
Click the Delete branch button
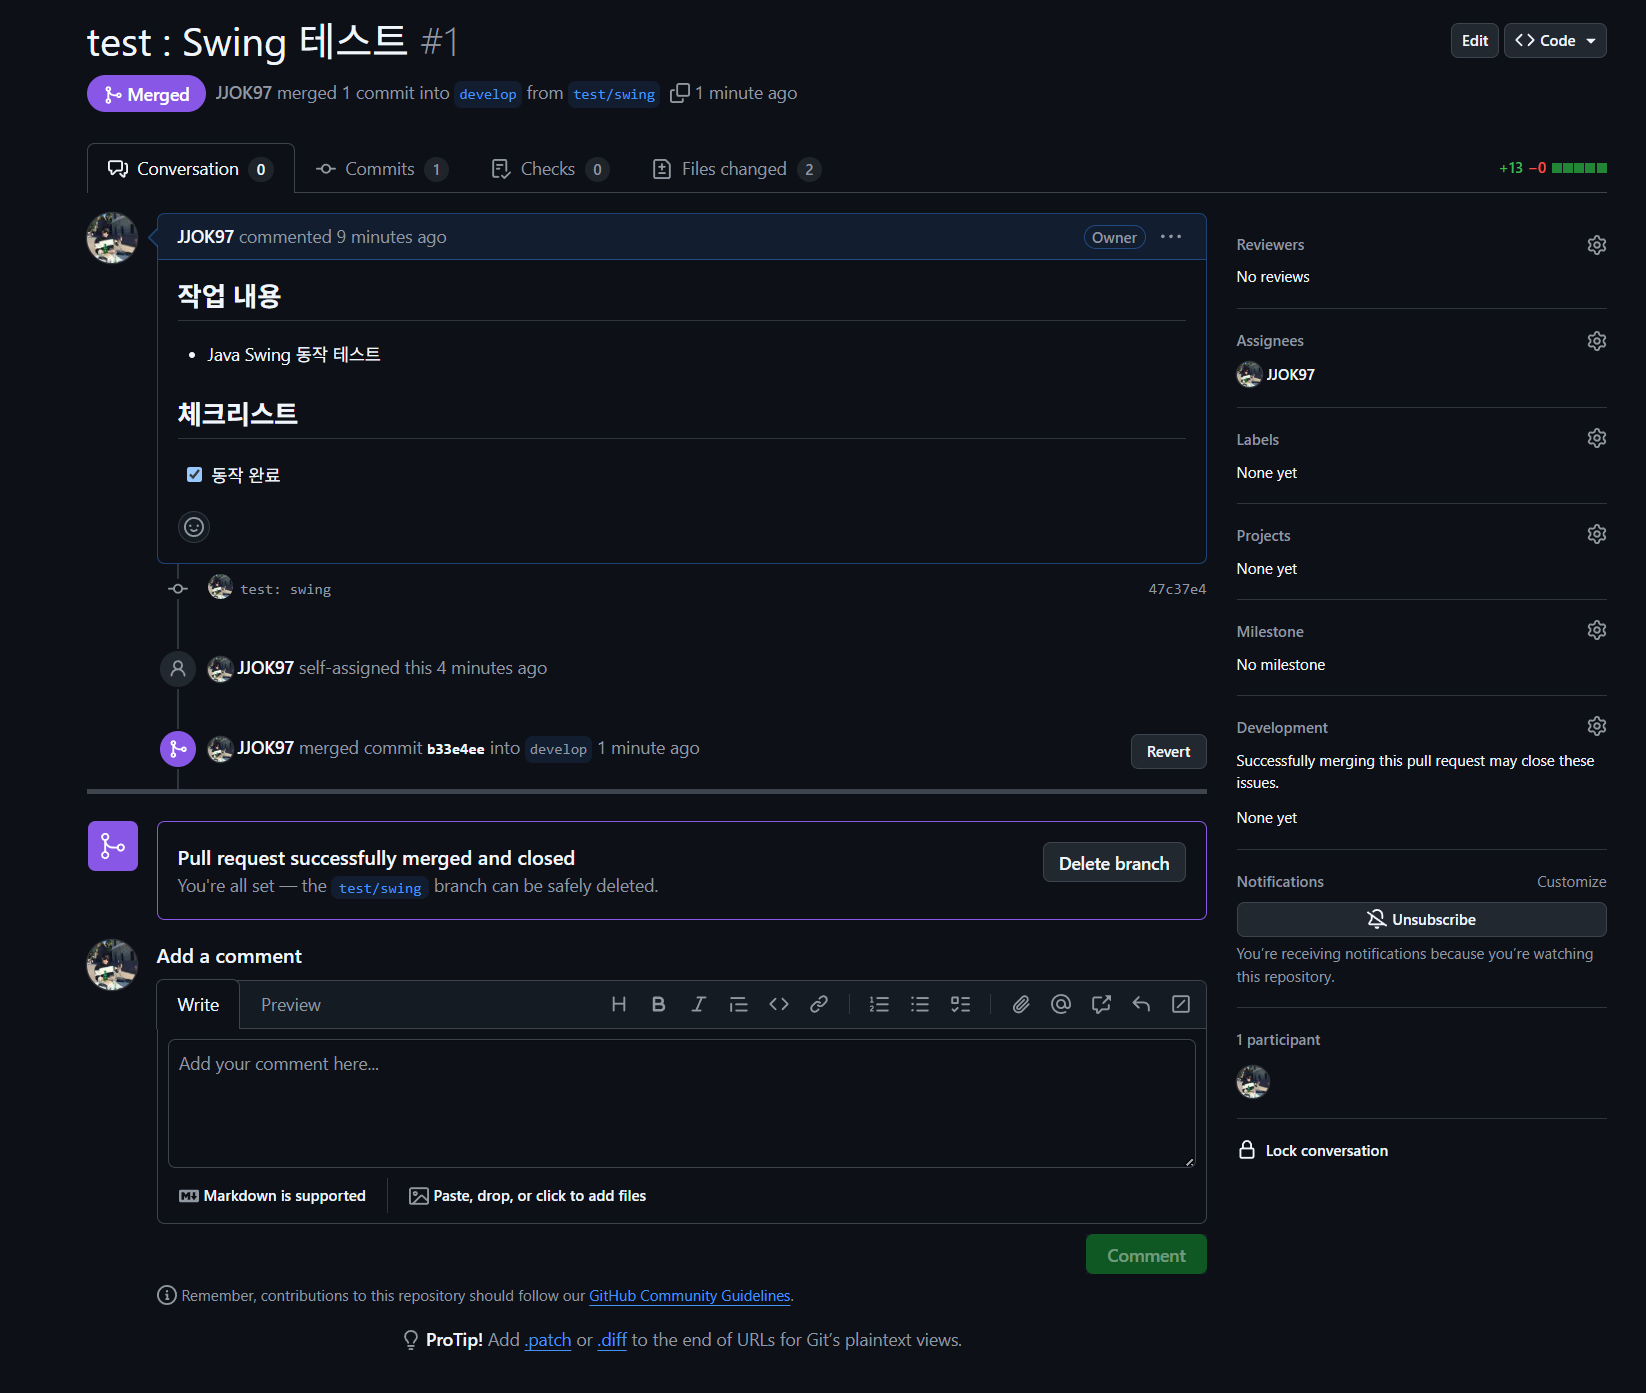tap(1114, 863)
